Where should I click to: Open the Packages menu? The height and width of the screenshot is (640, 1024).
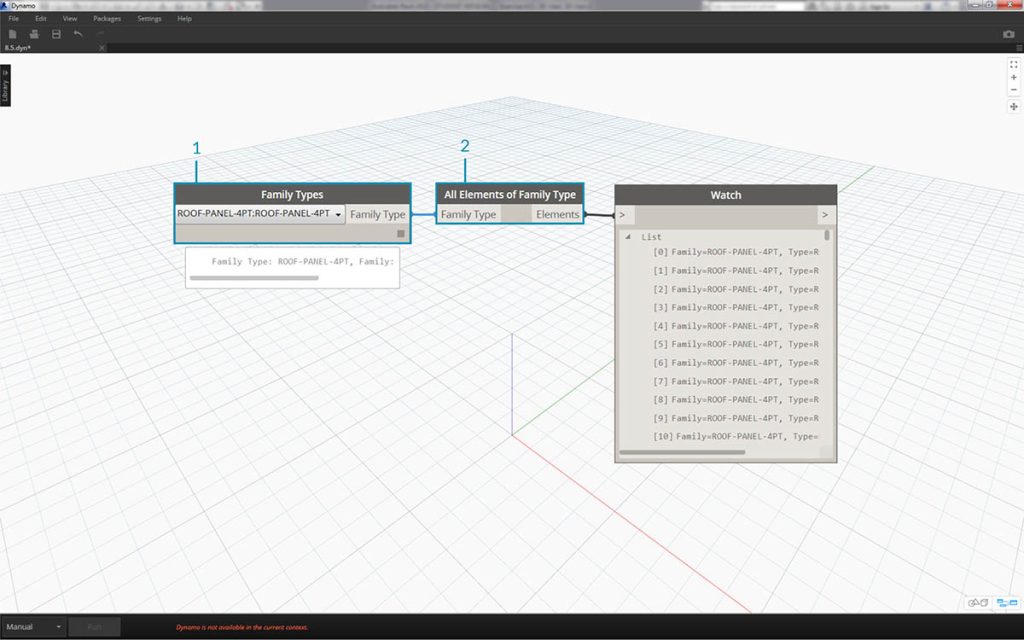pyautogui.click(x=106, y=18)
